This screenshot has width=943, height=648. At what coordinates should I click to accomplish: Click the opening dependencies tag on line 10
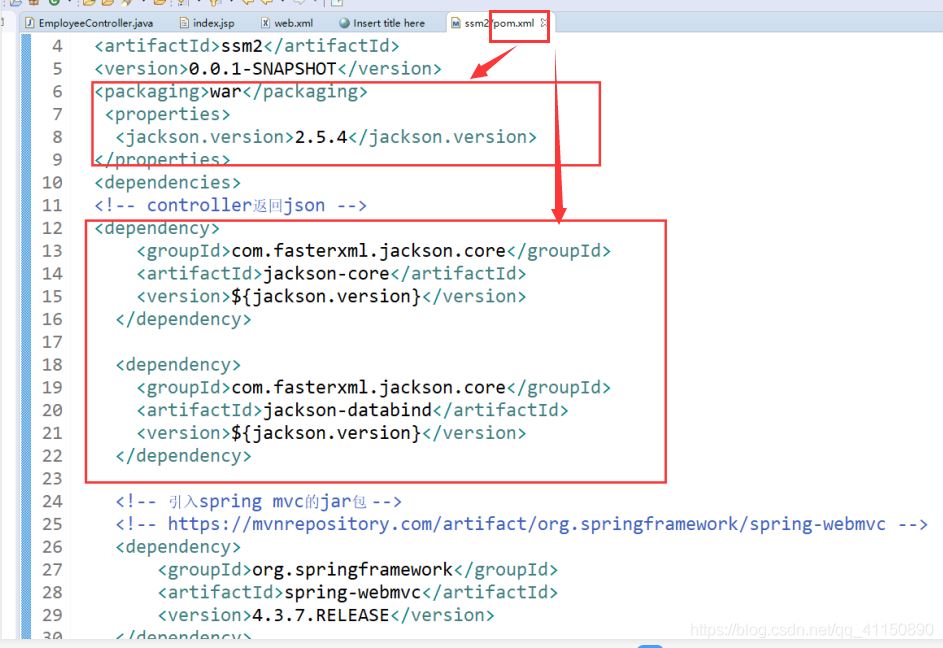point(168,182)
